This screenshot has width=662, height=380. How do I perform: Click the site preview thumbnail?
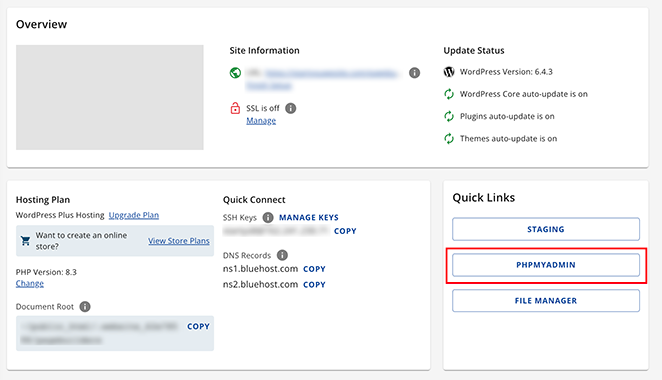[110, 98]
